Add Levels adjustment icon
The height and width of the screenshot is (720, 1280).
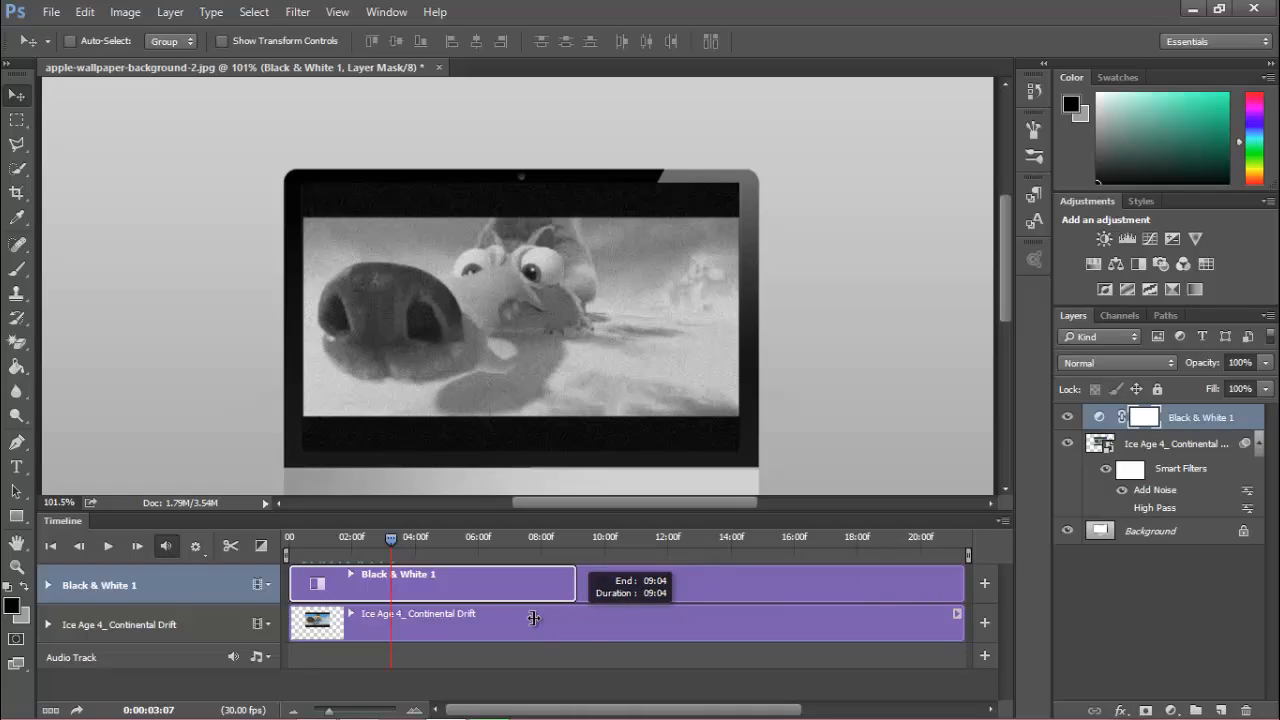pos(1127,239)
